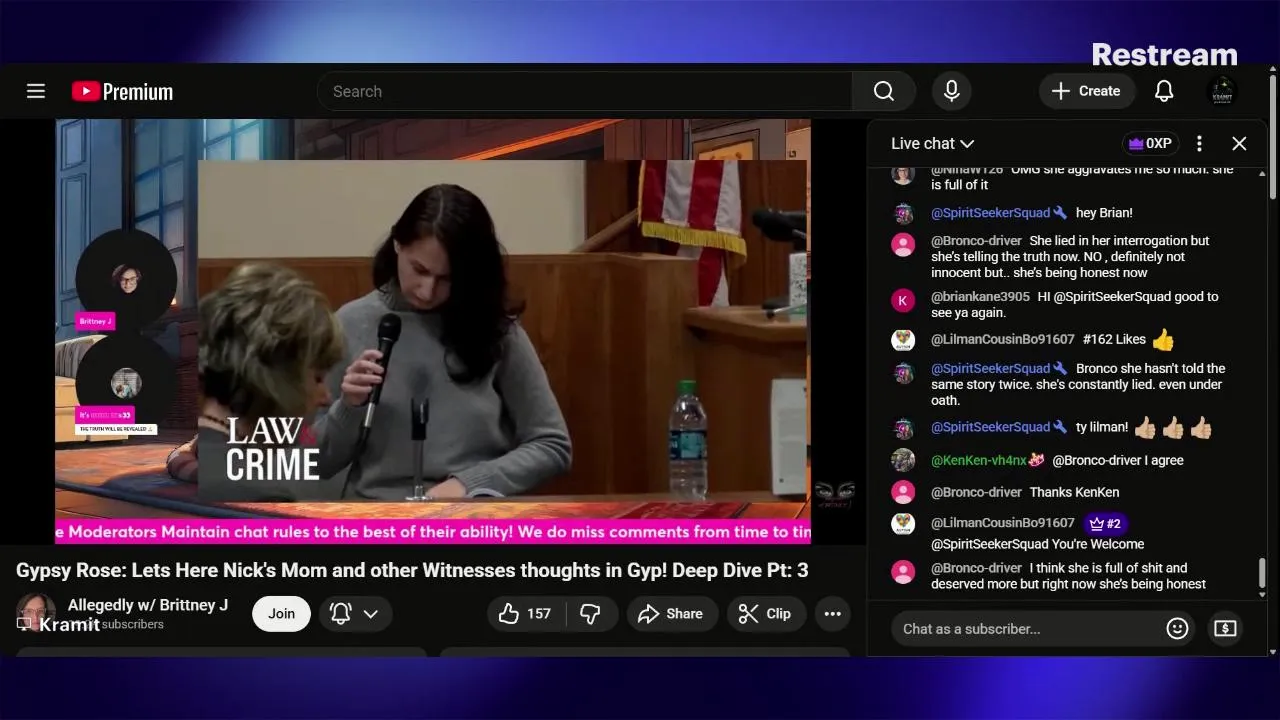Open Super Chat dollar icon
1280x720 pixels.
click(x=1225, y=628)
